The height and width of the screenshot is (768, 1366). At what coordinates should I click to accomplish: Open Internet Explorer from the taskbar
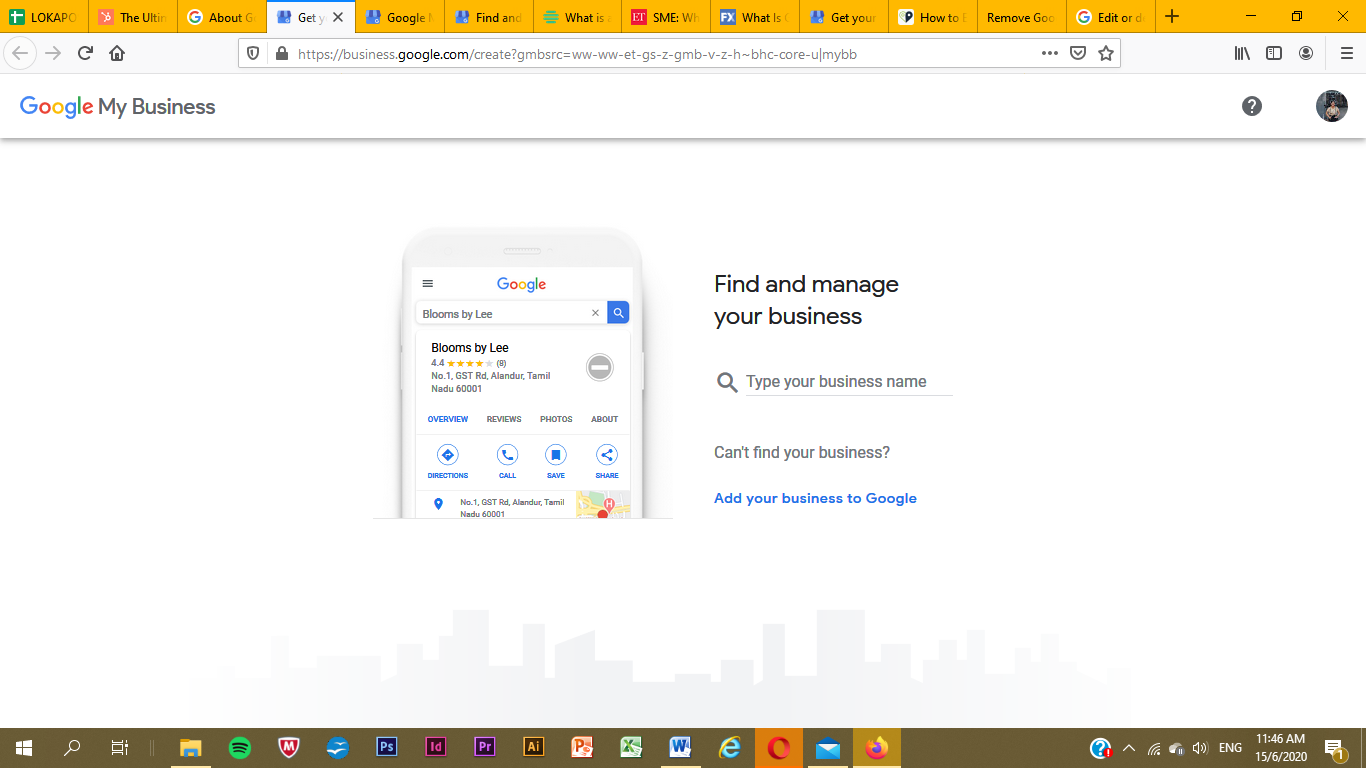pyautogui.click(x=730, y=748)
